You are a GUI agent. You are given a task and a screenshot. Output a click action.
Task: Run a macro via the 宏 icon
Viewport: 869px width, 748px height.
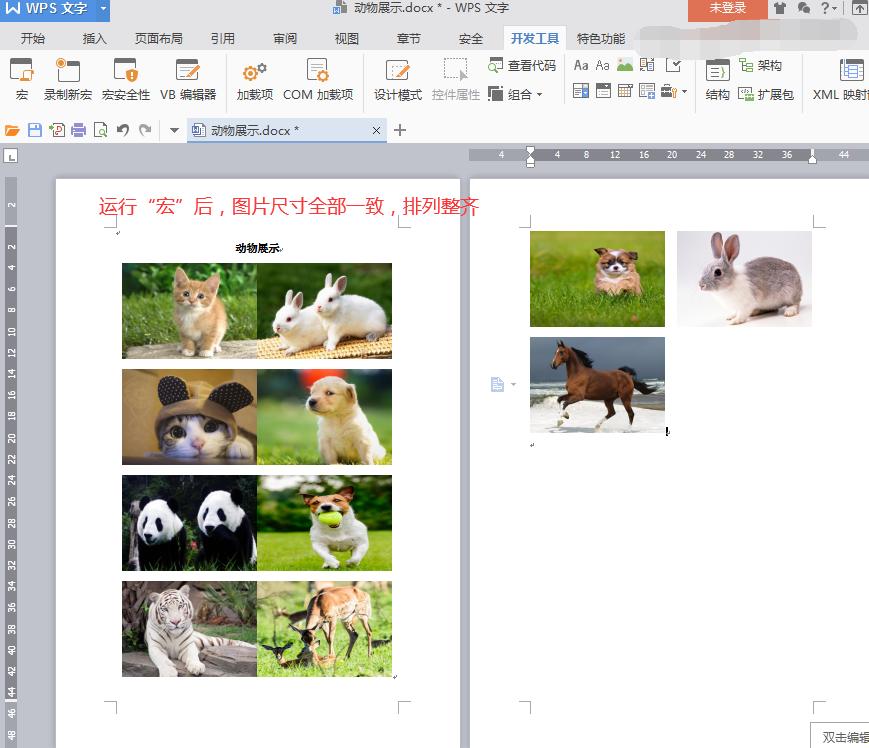tap(21, 78)
